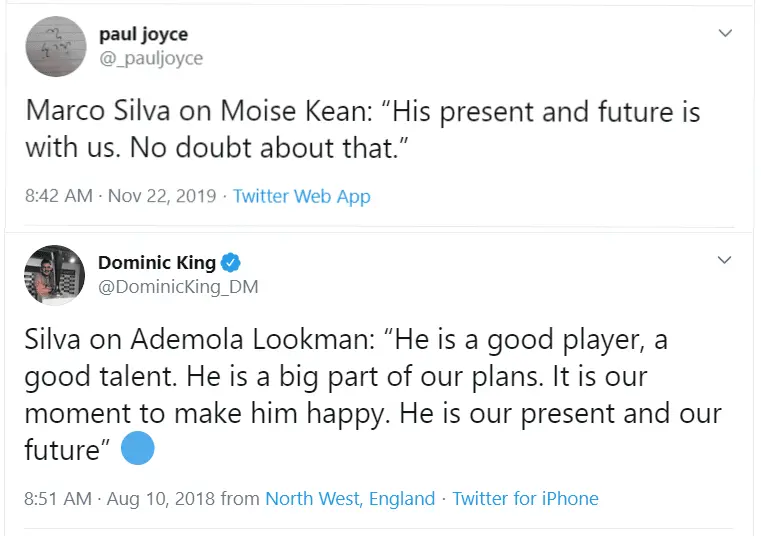This screenshot has height=536, width=761.
Task: Click Dominic King's profile picture
Action: 55,274
